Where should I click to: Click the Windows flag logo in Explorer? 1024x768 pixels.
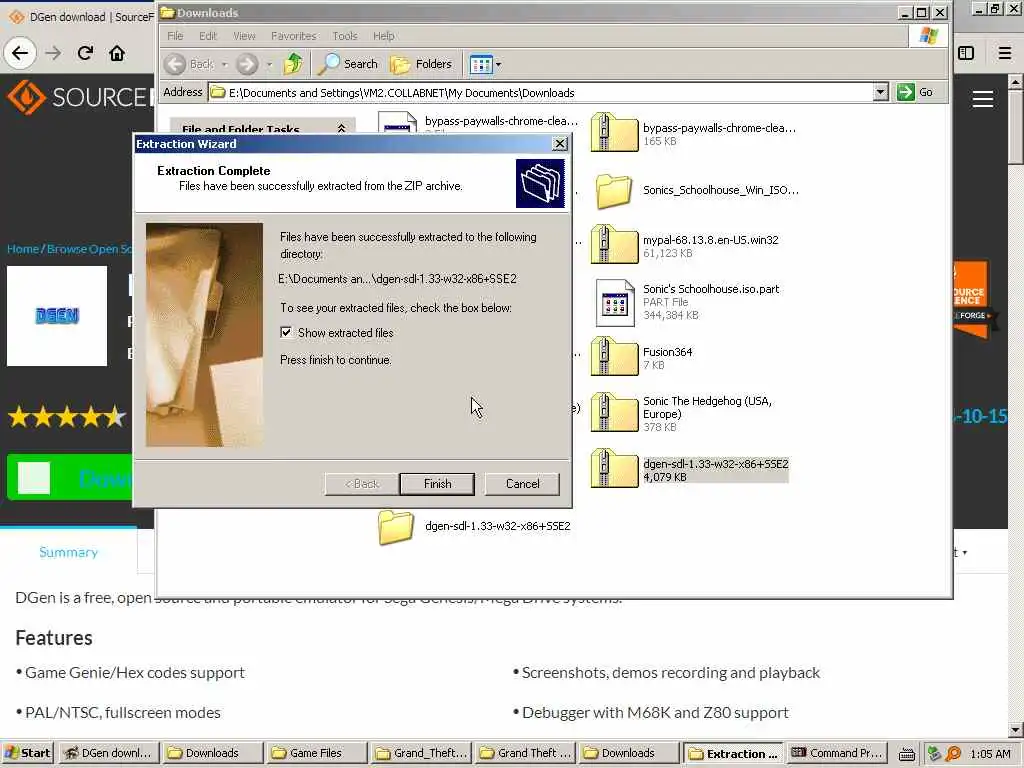[x=928, y=36]
